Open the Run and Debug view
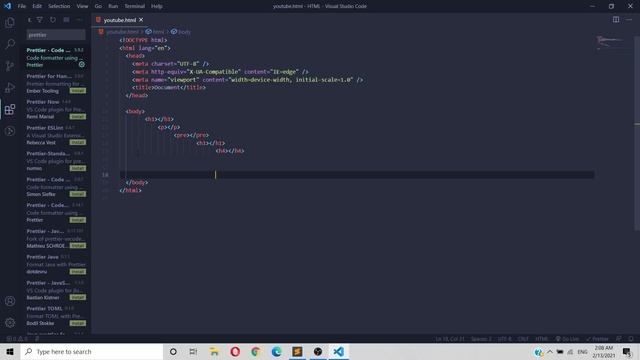The height and width of the screenshot is (360, 640). pos(10,87)
